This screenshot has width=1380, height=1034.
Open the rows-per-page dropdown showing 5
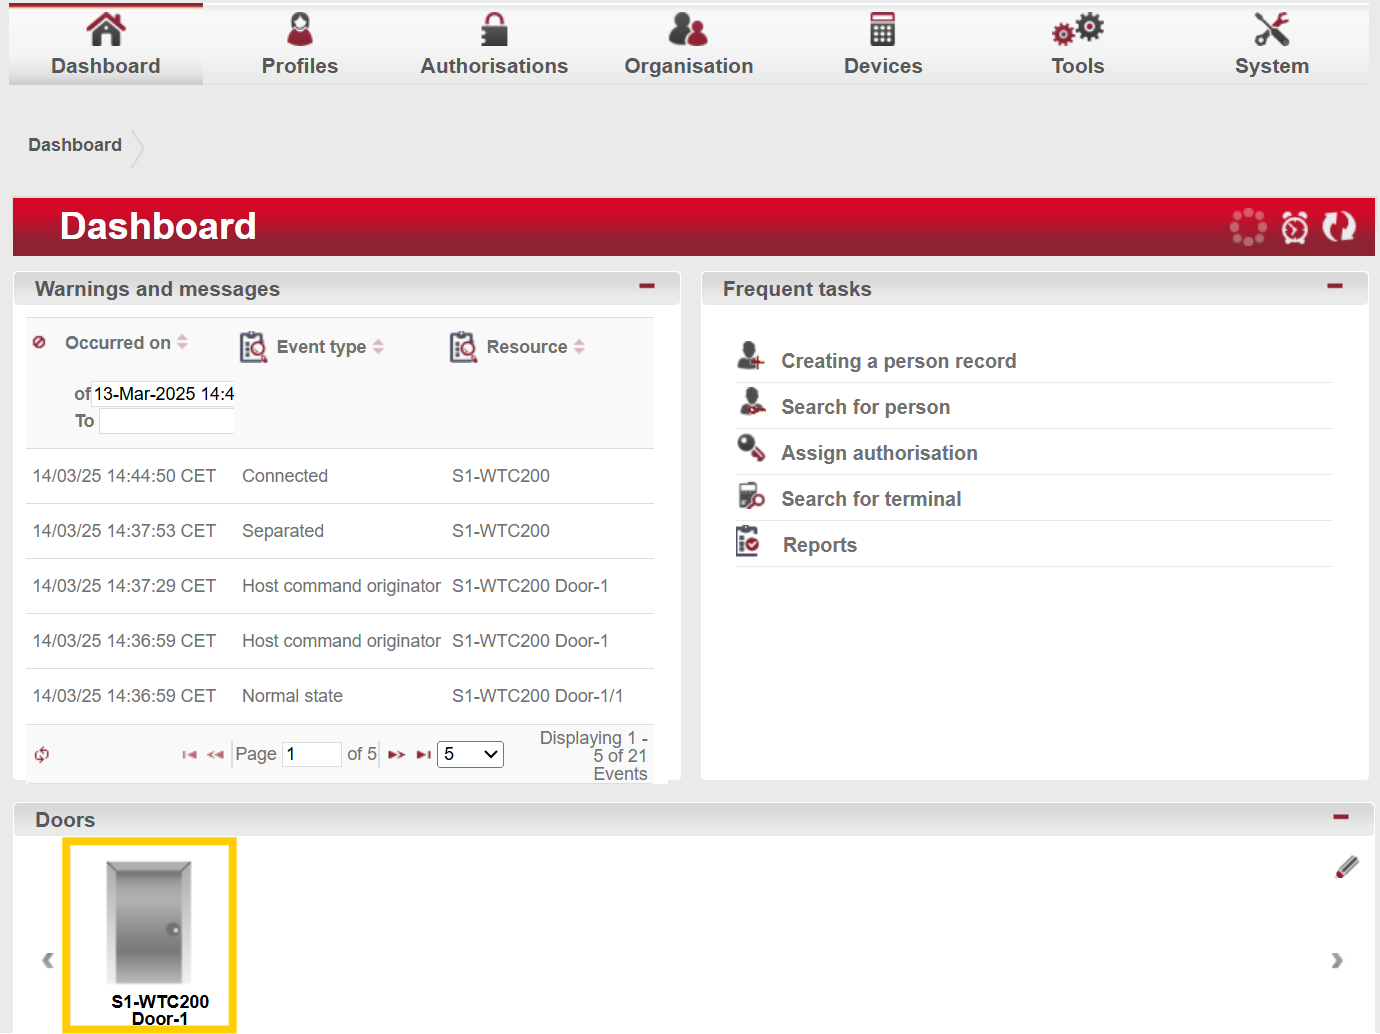pos(470,754)
